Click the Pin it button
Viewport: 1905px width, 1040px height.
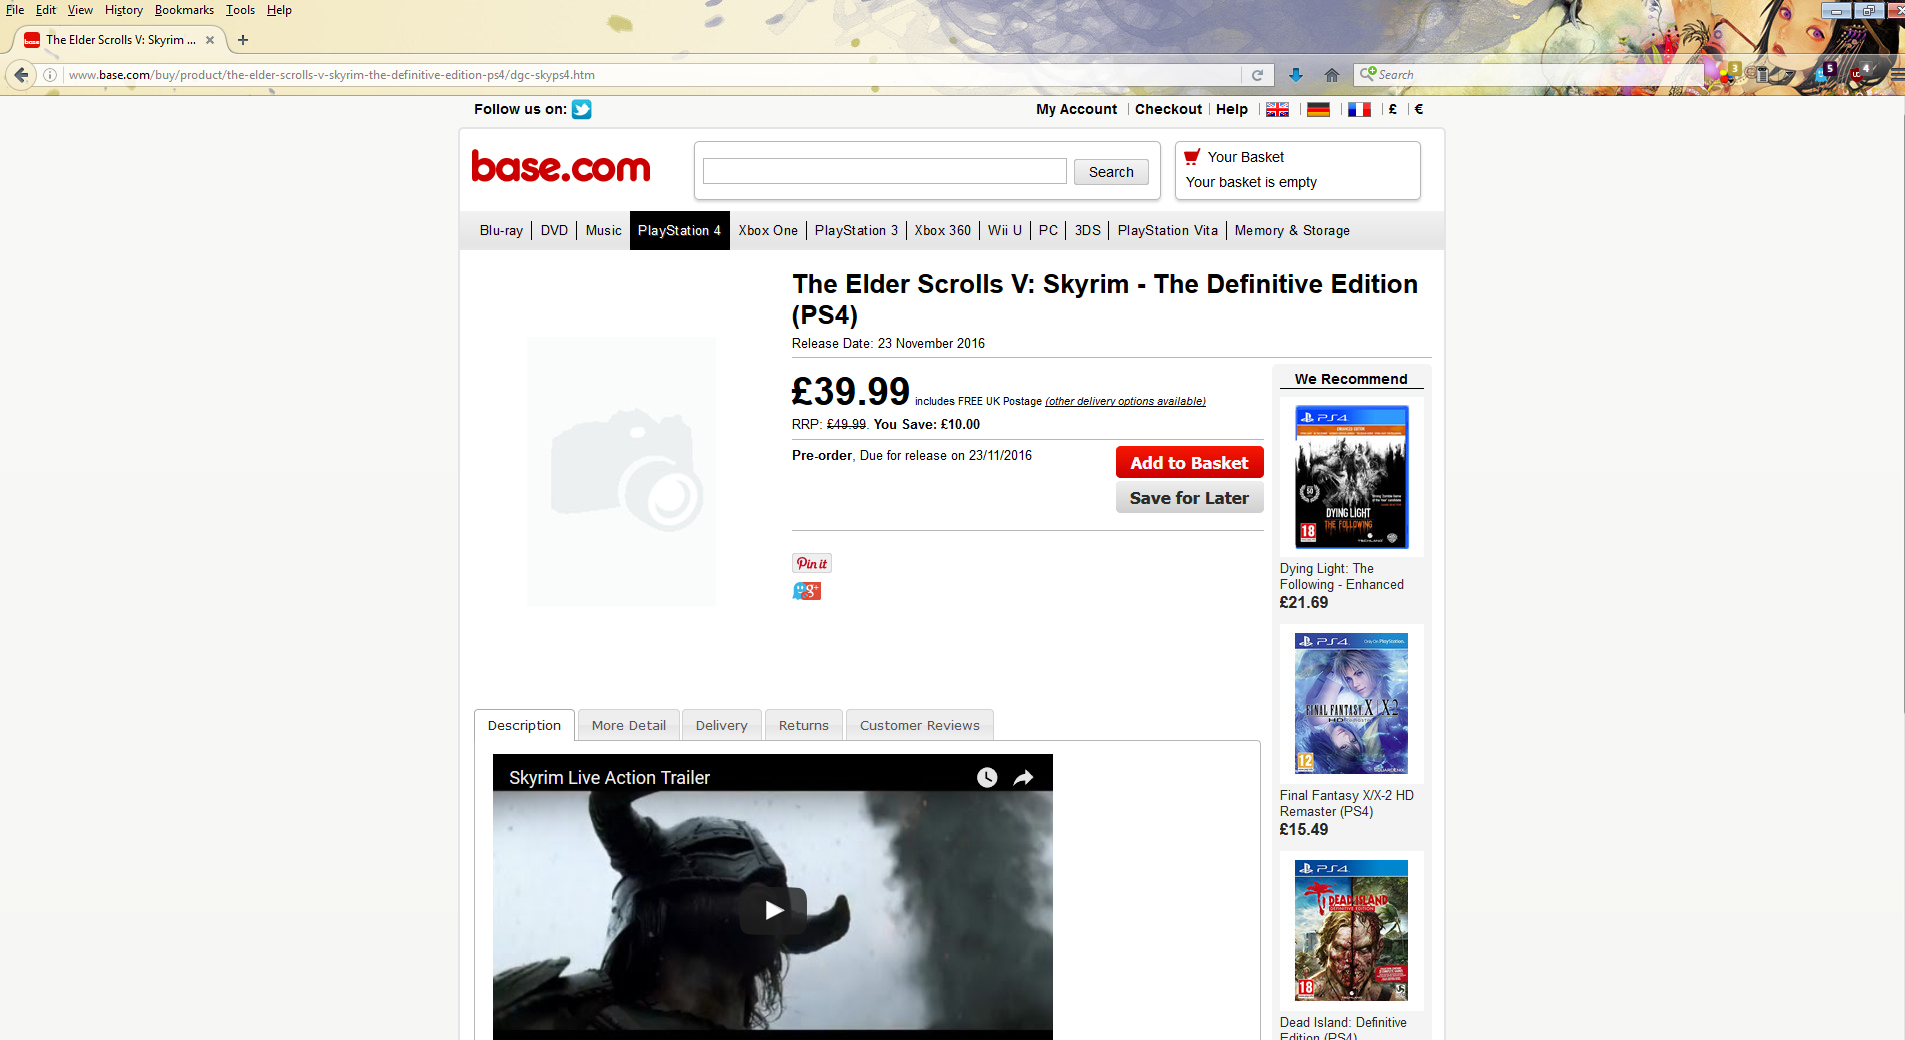click(811, 564)
